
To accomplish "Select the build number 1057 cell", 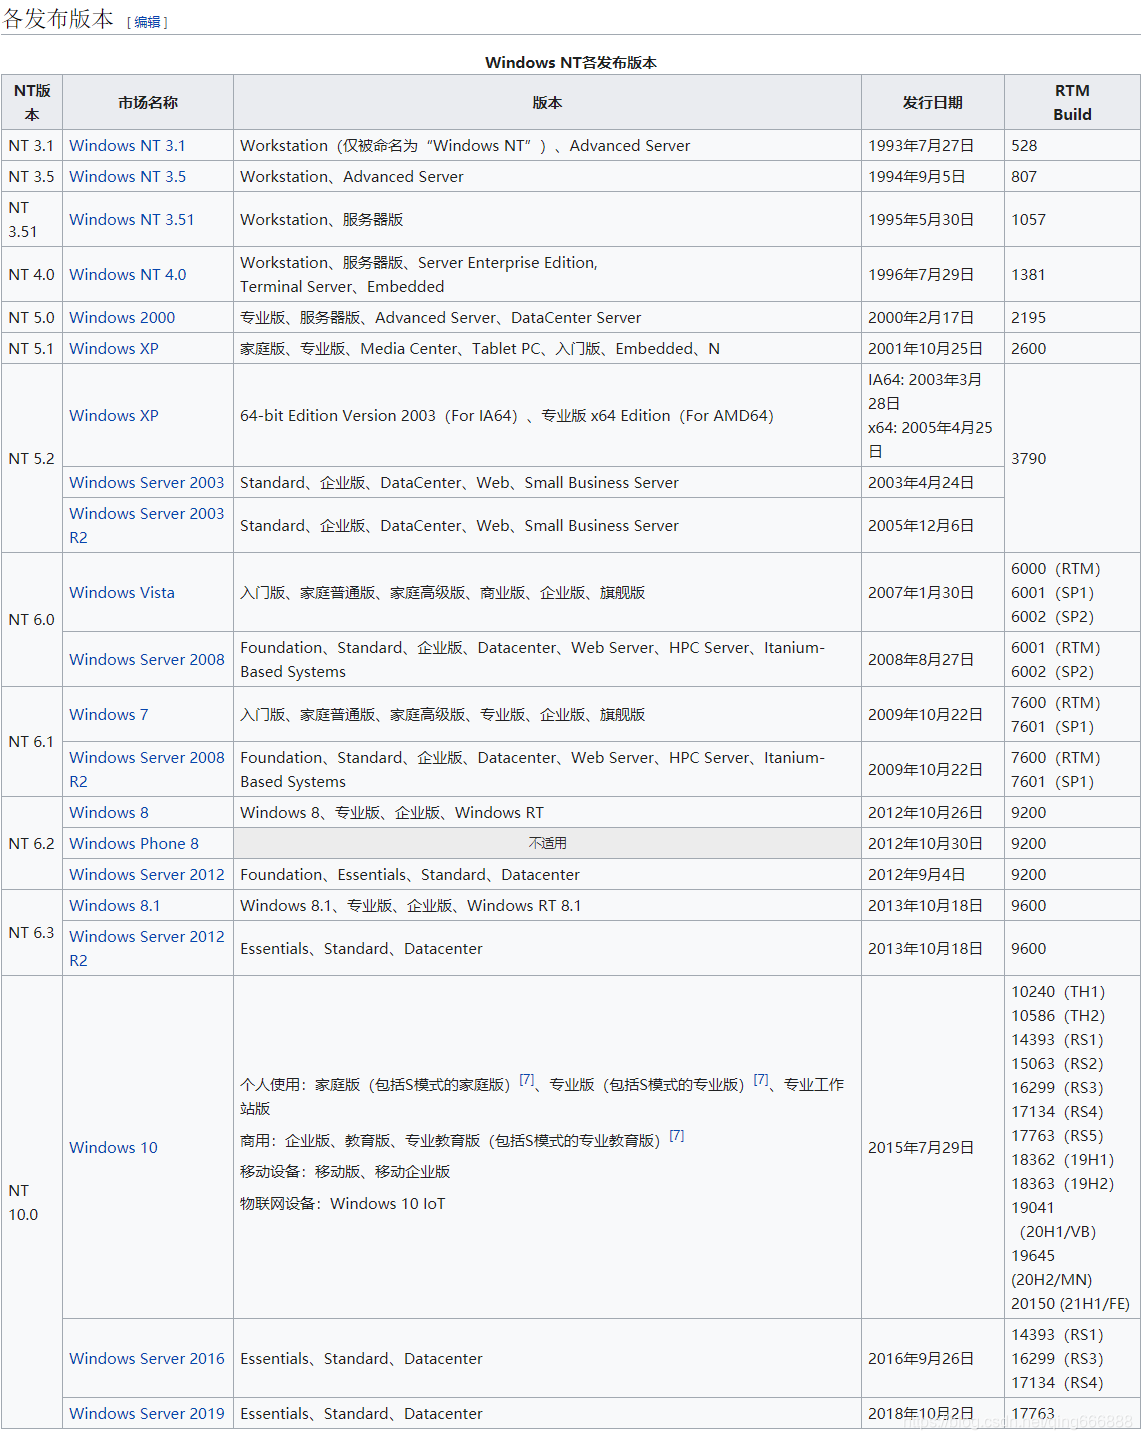I will point(1072,219).
